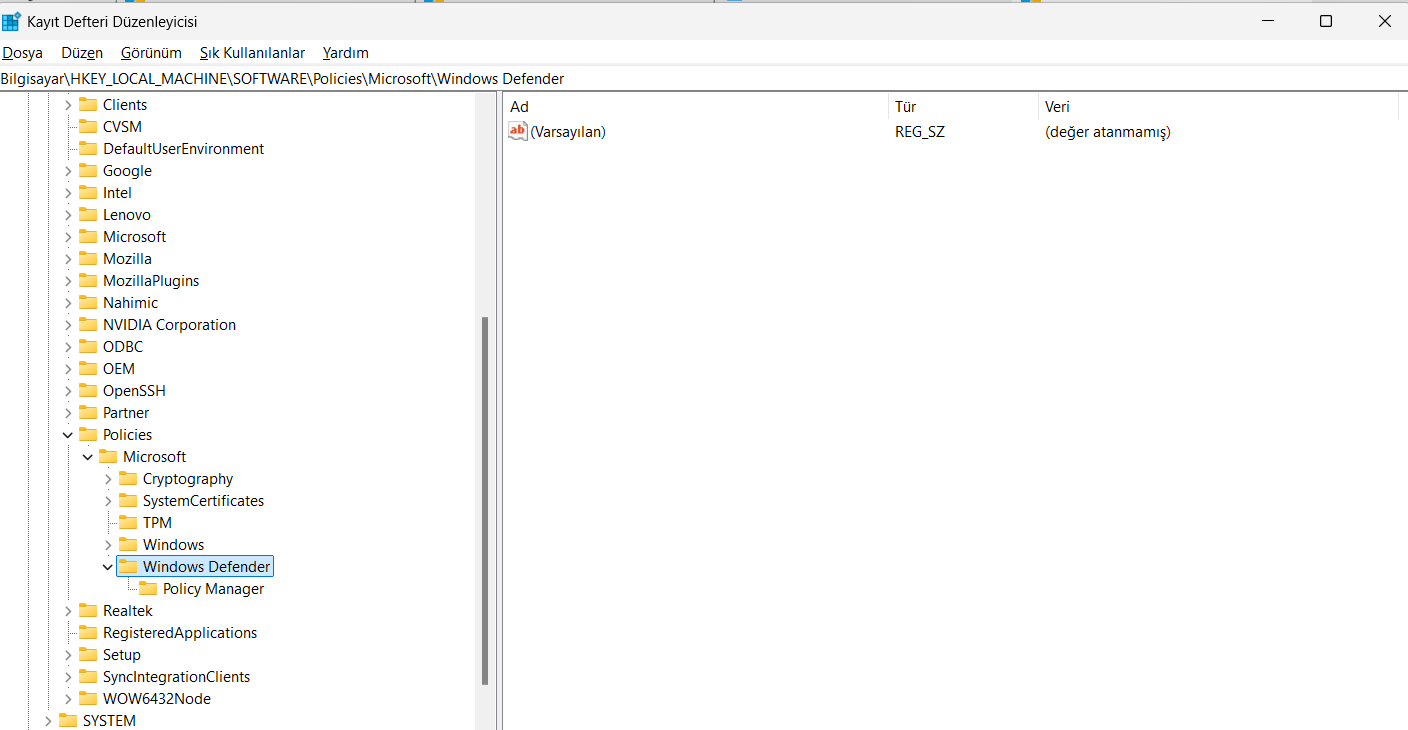Image resolution: width=1408 pixels, height=730 pixels.
Task: Click the (değer atanmamış) data cell
Action: pyautogui.click(x=1107, y=132)
